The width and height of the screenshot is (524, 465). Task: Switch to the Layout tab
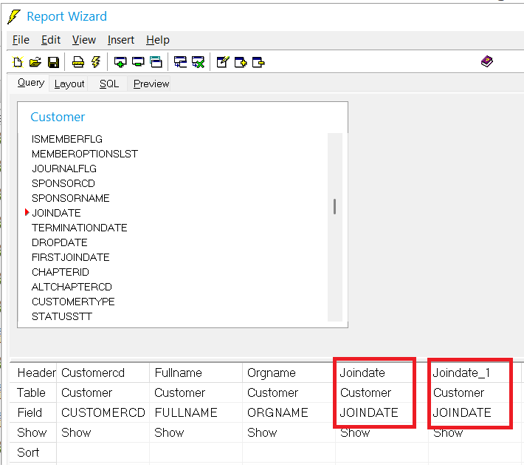pyautogui.click(x=69, y=84)
